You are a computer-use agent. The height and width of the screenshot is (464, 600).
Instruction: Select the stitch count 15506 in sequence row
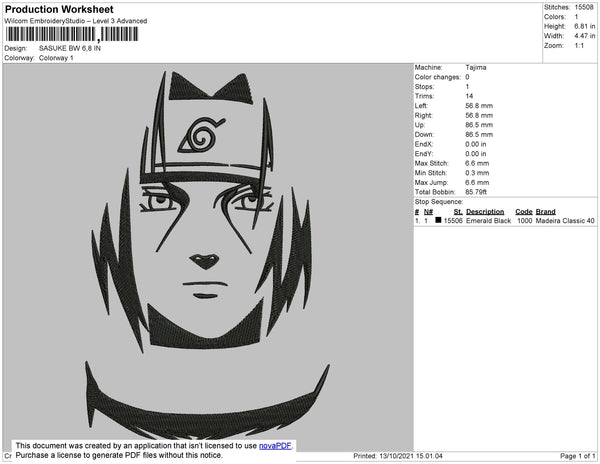click(x=453, y=221)
